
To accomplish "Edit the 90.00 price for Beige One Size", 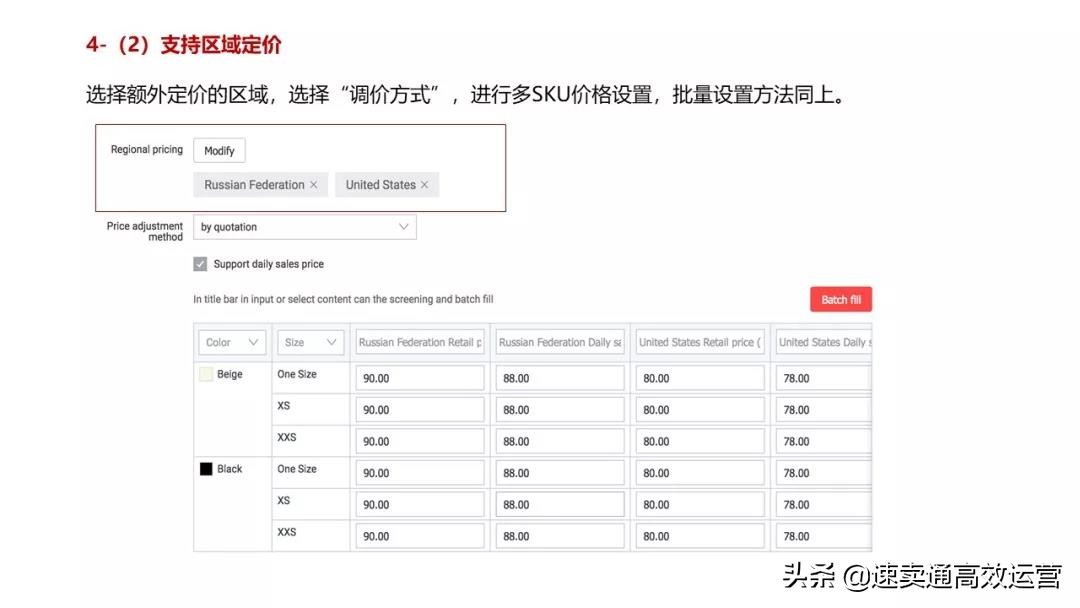I will coord(419,377).
